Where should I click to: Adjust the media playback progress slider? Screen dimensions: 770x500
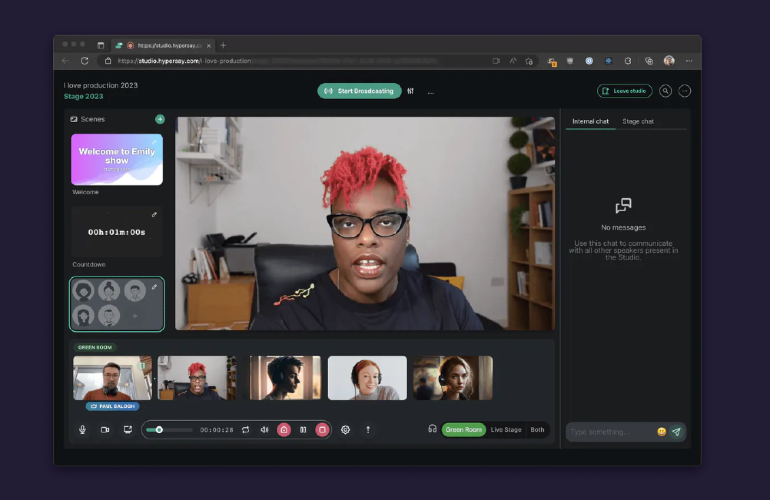169,430
